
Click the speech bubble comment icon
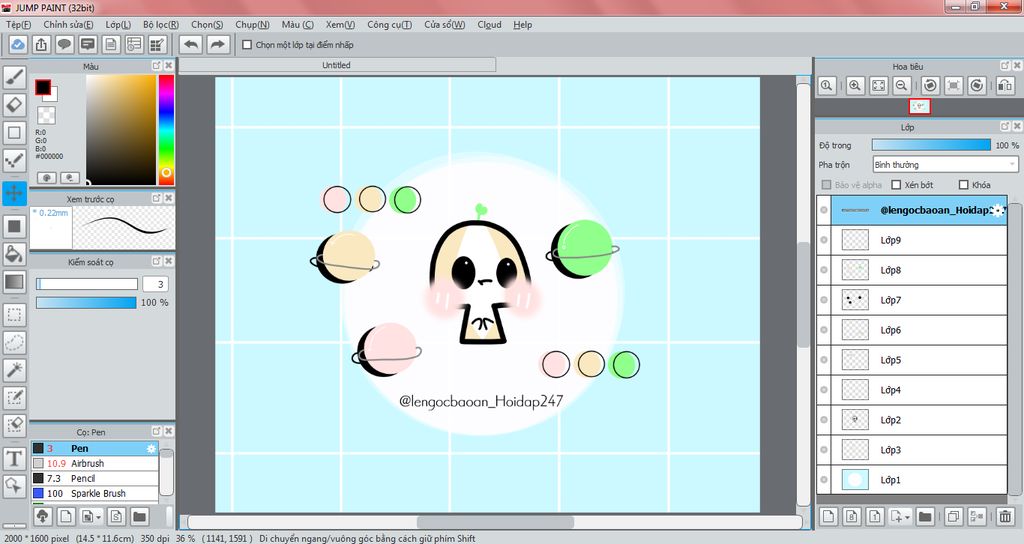pos(64,44)
